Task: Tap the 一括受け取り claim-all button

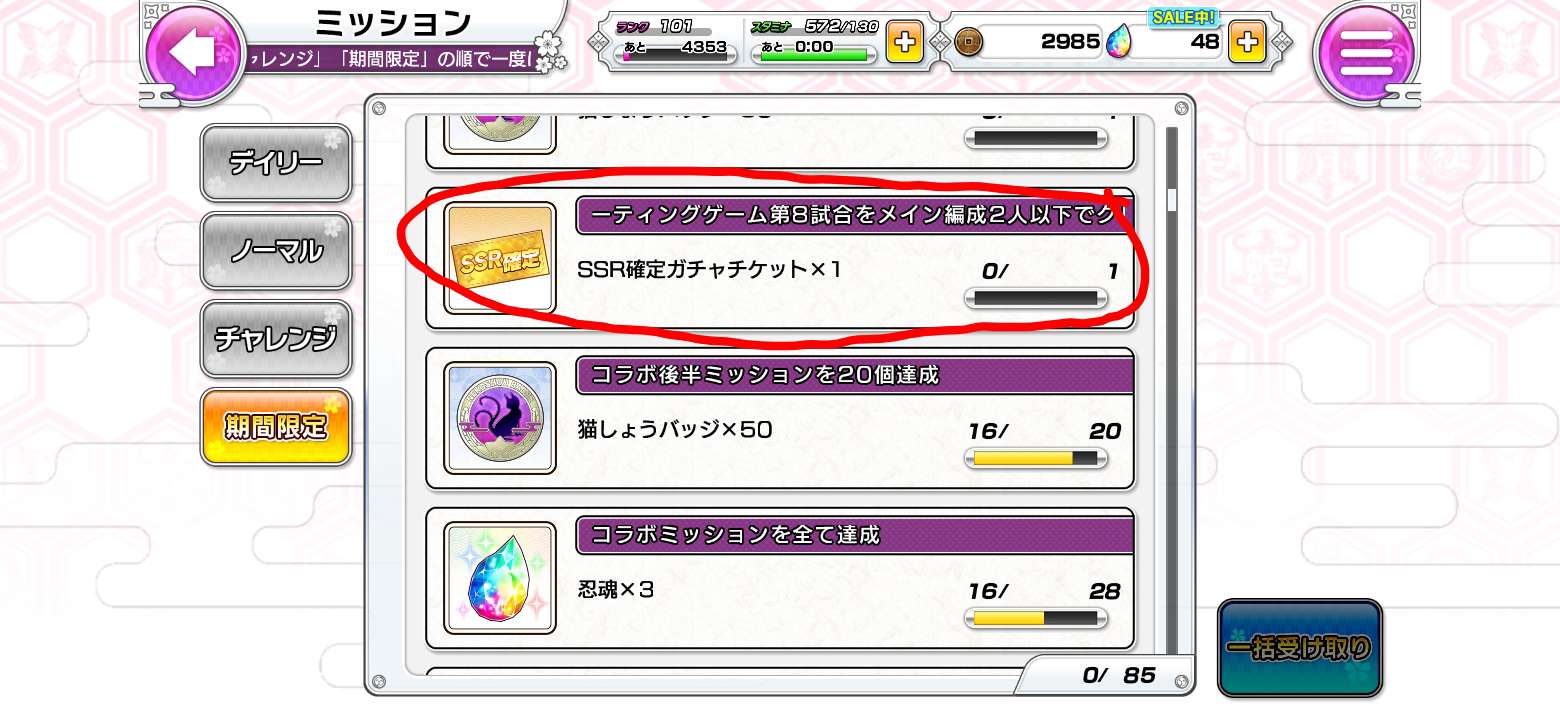Action: pyautogui.click(x=1299, y=648)
